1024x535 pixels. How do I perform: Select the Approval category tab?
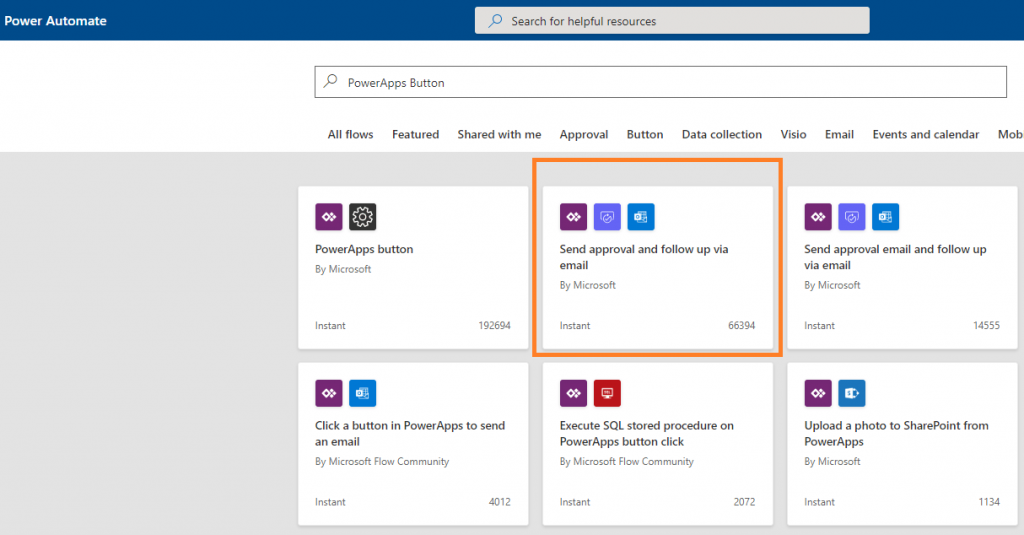584,135
